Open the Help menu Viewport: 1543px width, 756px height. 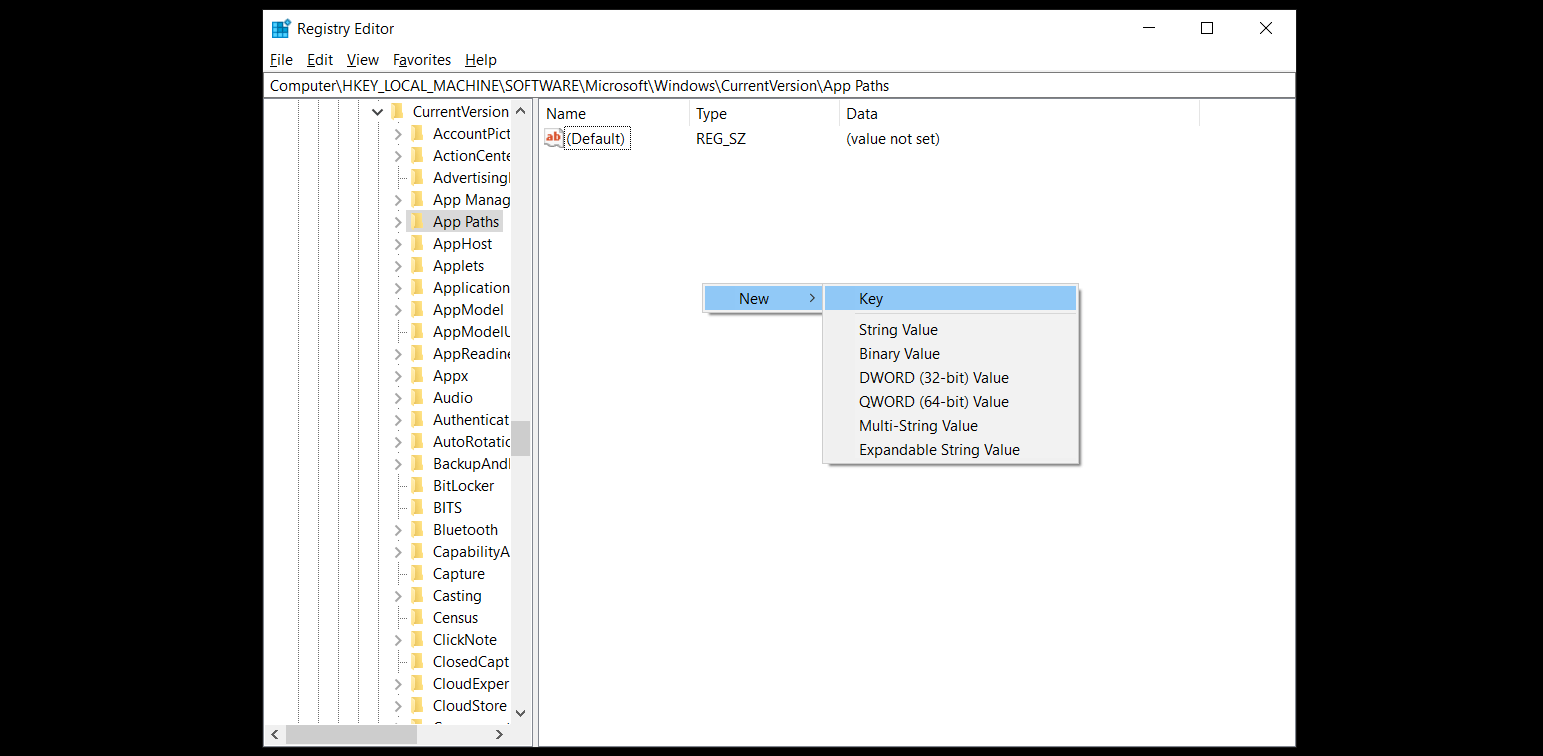click(x=481, y=60)
